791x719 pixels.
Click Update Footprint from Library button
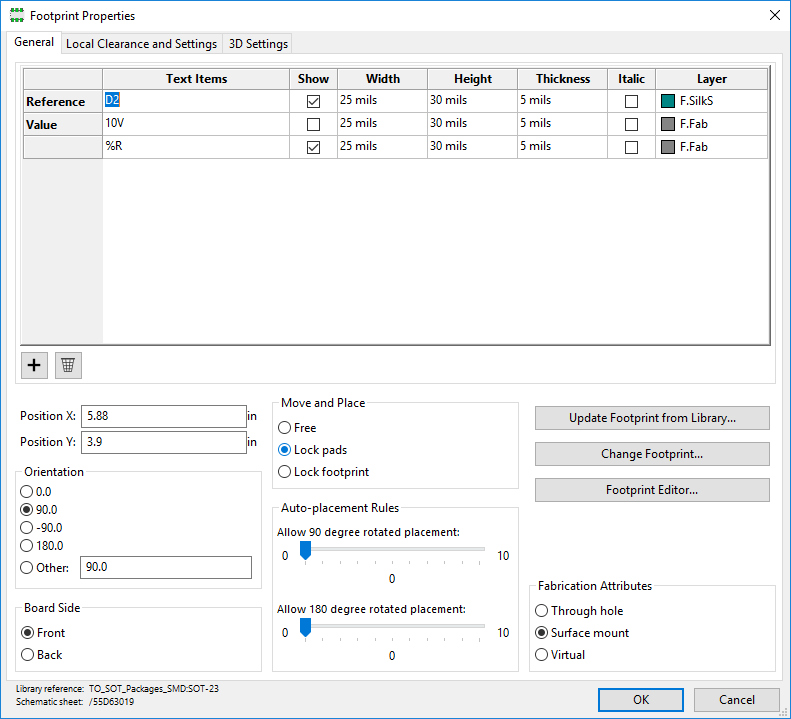652,418
